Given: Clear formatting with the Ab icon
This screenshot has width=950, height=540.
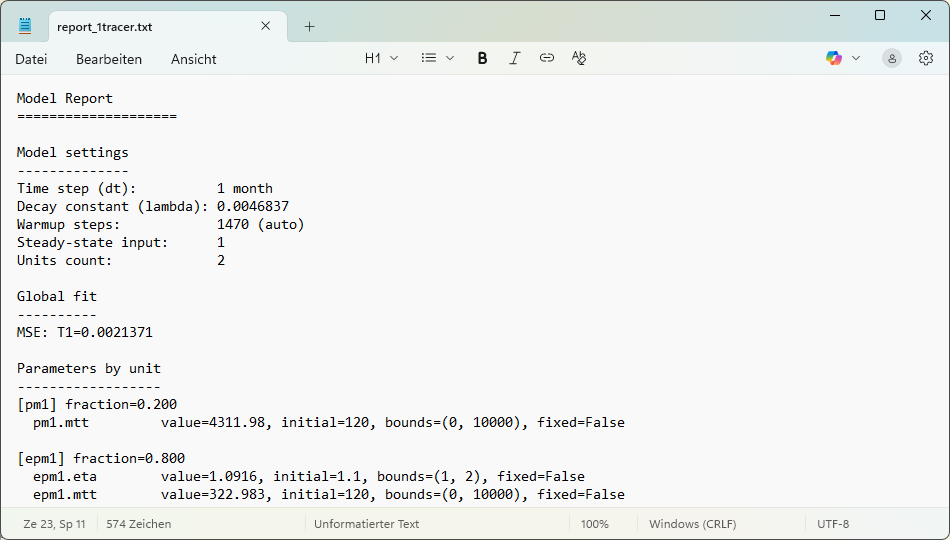Looking at the screenshot, I should (579, 58).
